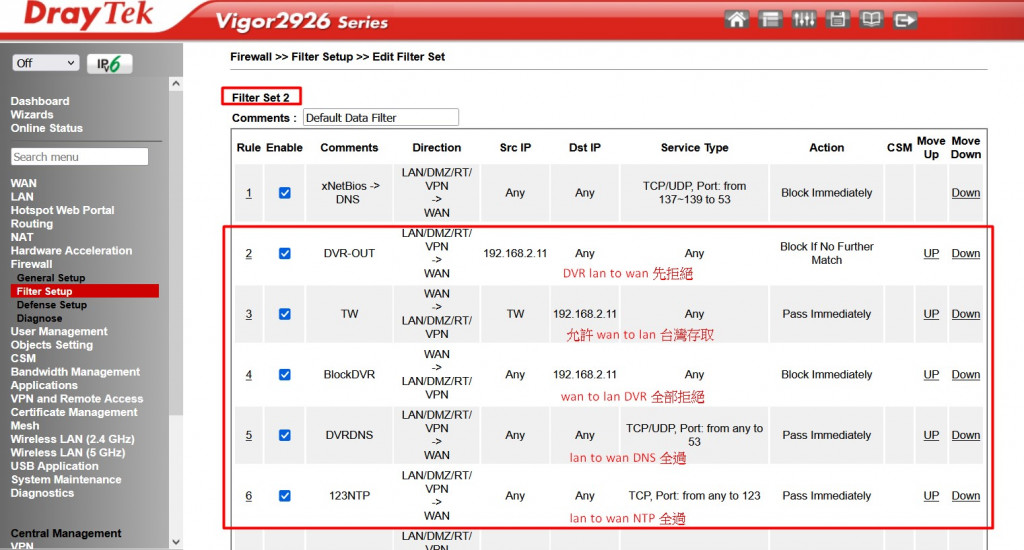Toggle Enable checkbox for TW rule

tap(285, 314)
